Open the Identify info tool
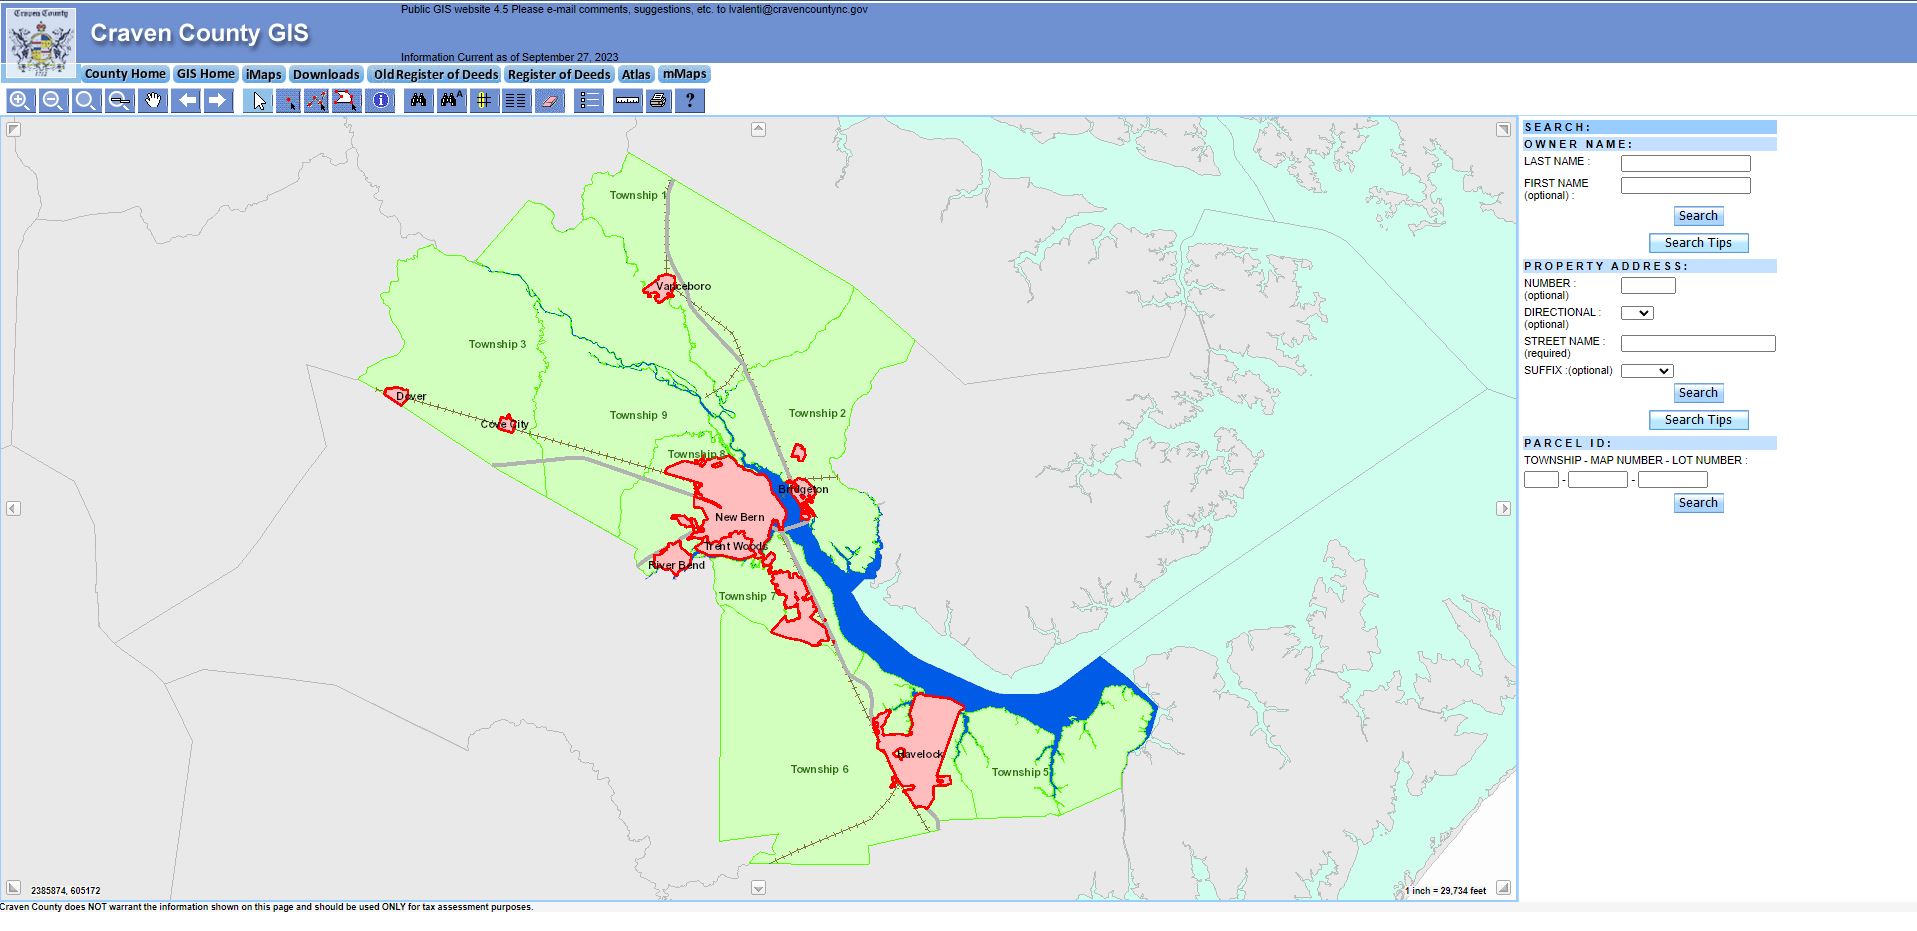 (x=380, y=100)
